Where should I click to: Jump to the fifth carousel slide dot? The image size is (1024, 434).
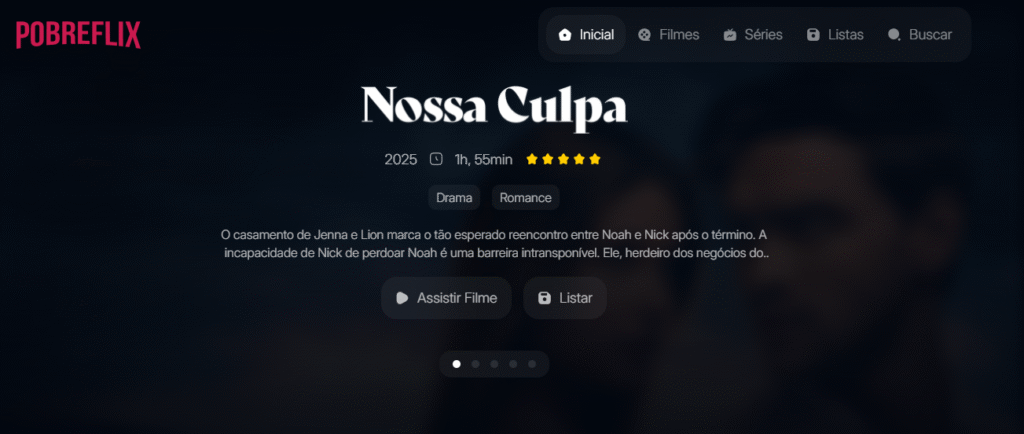(532, 364)
